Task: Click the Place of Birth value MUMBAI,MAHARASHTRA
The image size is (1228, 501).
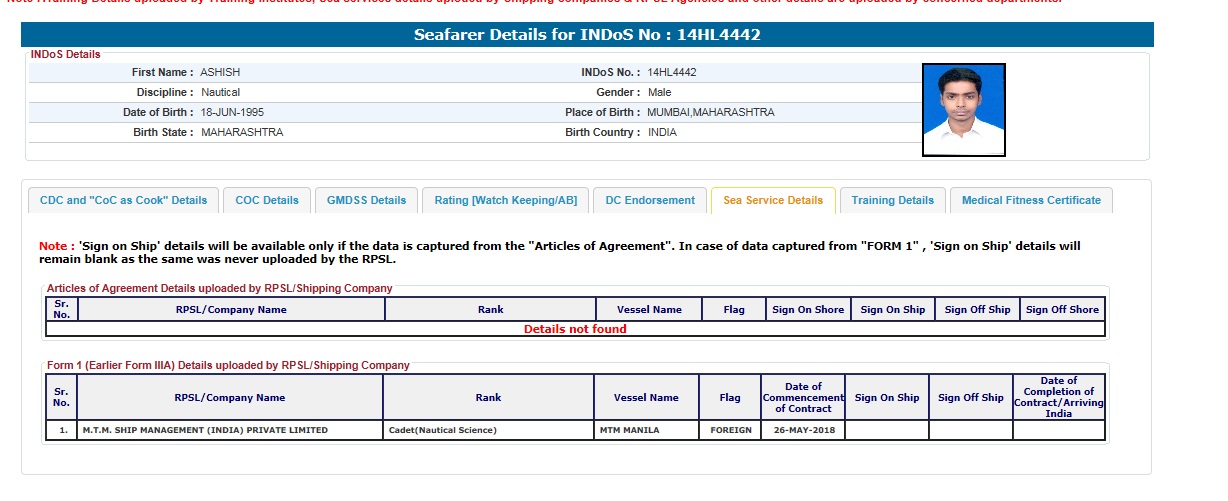Action: click(x=710, y=113)
